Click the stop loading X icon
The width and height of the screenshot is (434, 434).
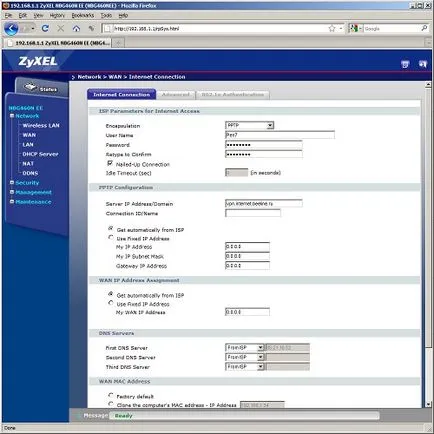point(61,29)
